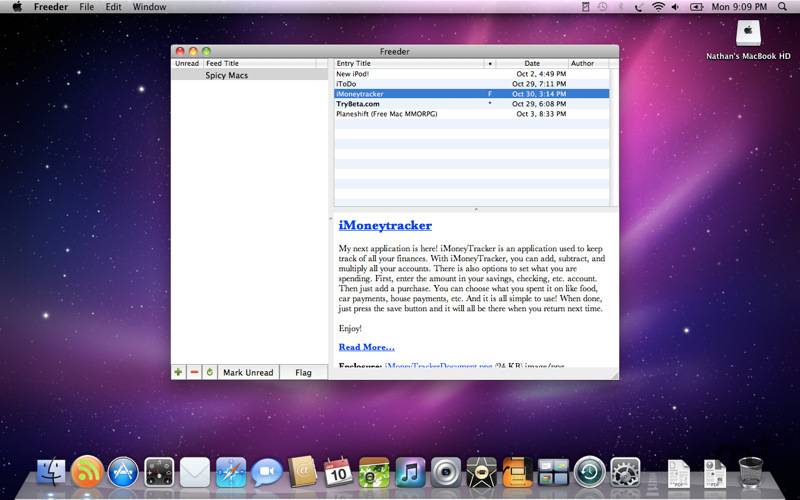Refresh feeds using the green reload icon
This screenshot has height=500, width=800.
210,372
